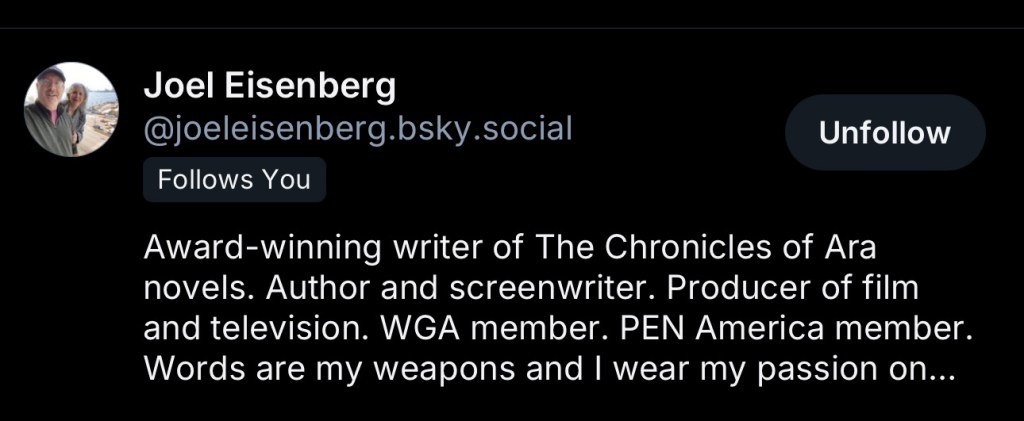
Task: Click "Producer of film" in the bio
Action: point(792,288)
